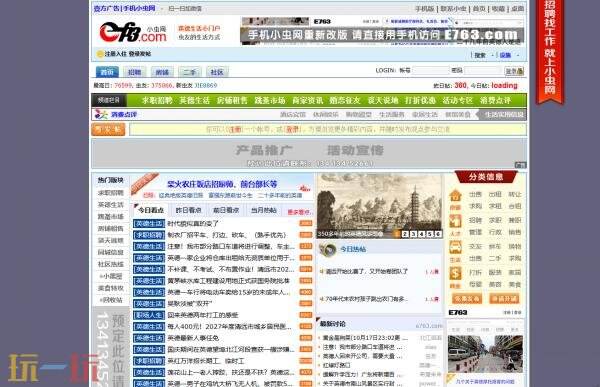This screenshot has height=387, width=600.
Task: Switch to the 前日看点 tab
Action: [x=226, y=210]
